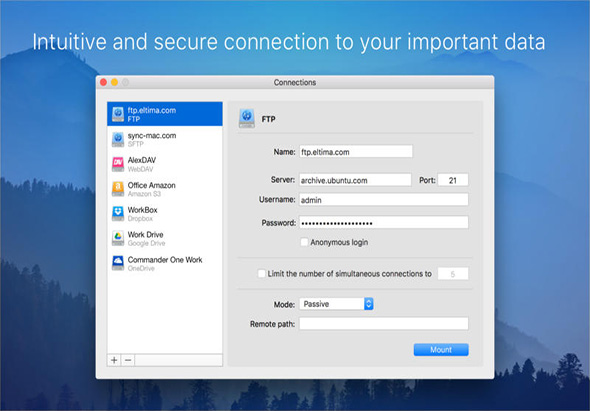Toggle limit simultaneous connections checkbox
The height and width of the screenshot is (411, 590).
click(261, 274)
